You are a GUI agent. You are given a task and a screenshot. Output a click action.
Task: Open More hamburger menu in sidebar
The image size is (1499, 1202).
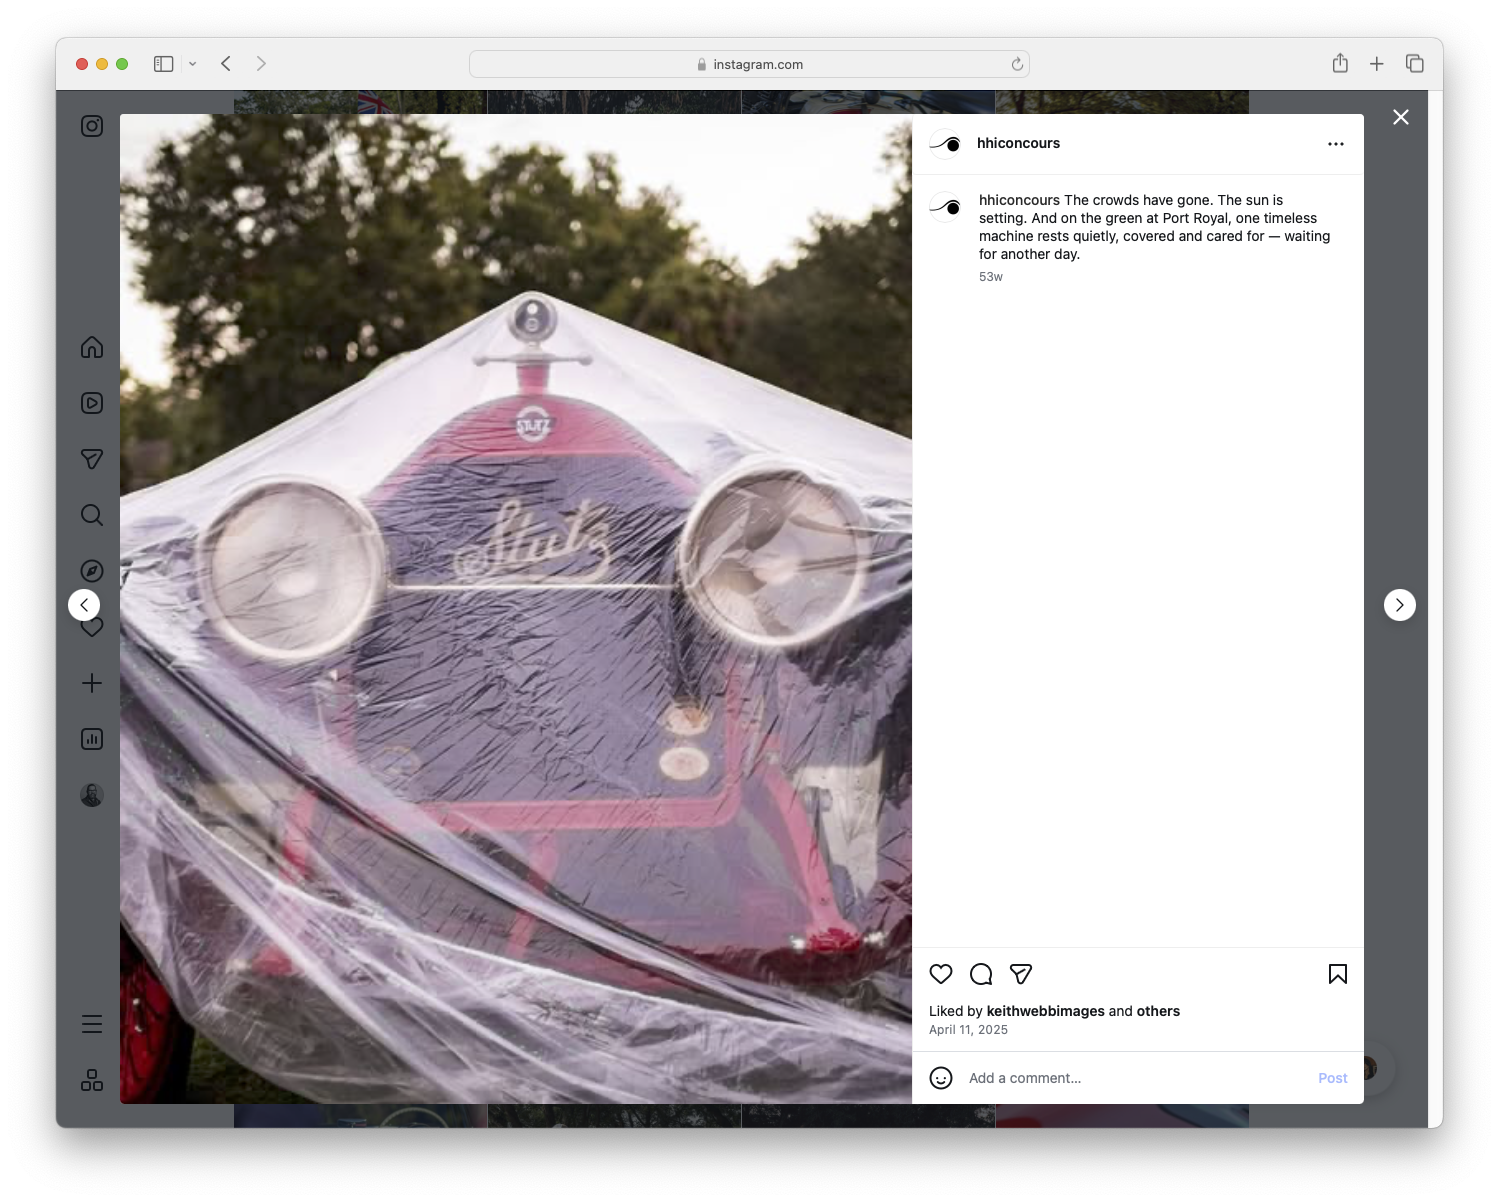[x=92, y=1024]
